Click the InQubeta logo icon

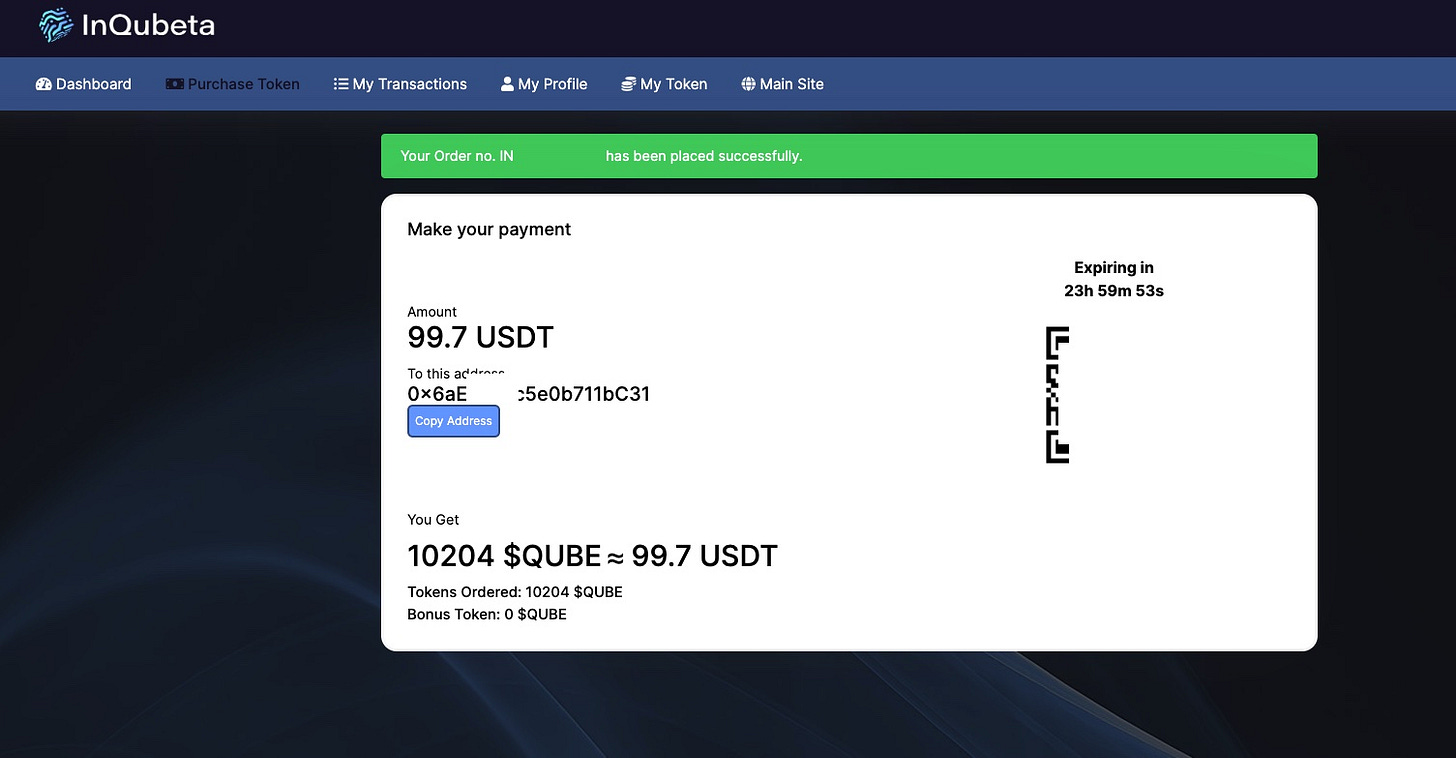pos(56,25)
